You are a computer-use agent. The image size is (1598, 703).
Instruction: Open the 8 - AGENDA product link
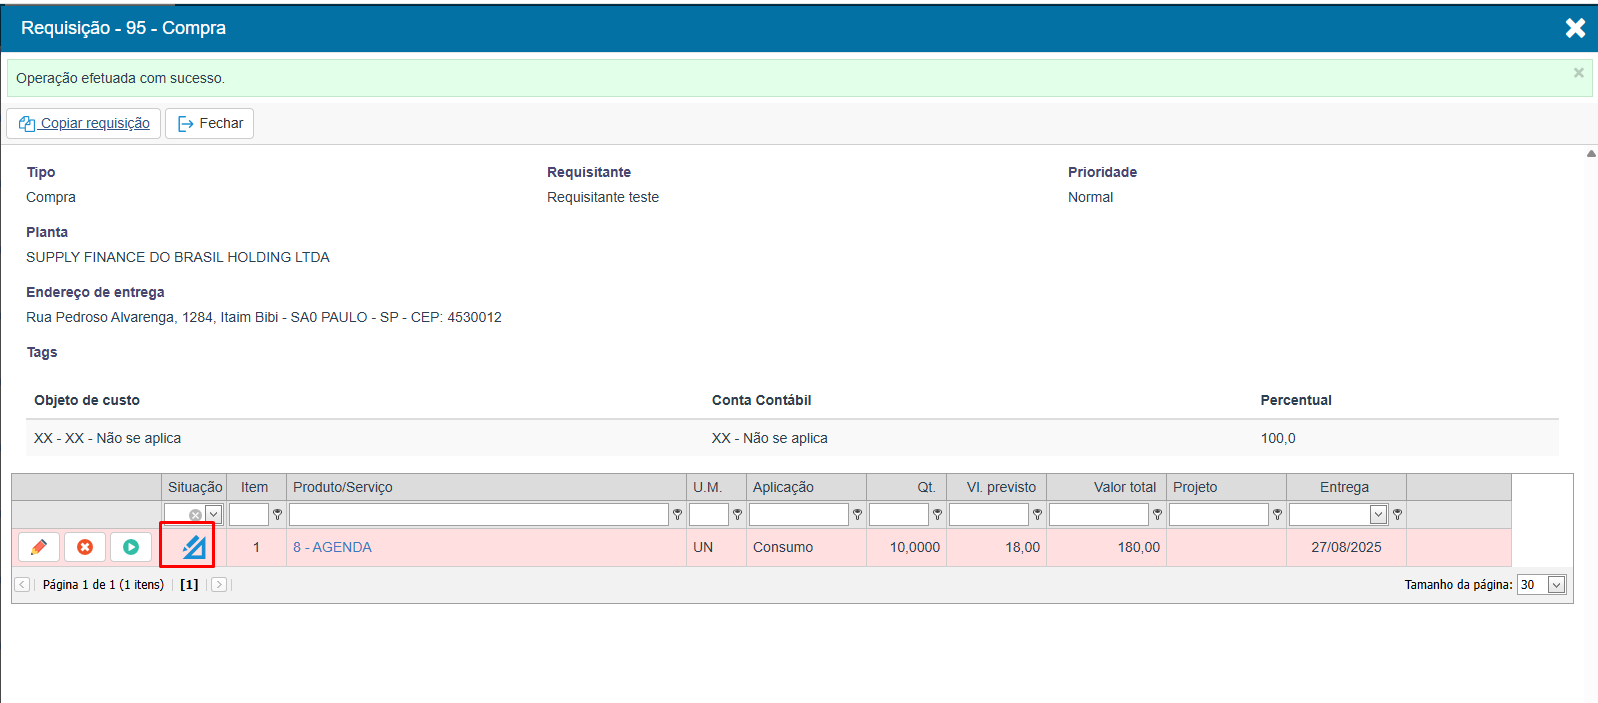(332, 547)
